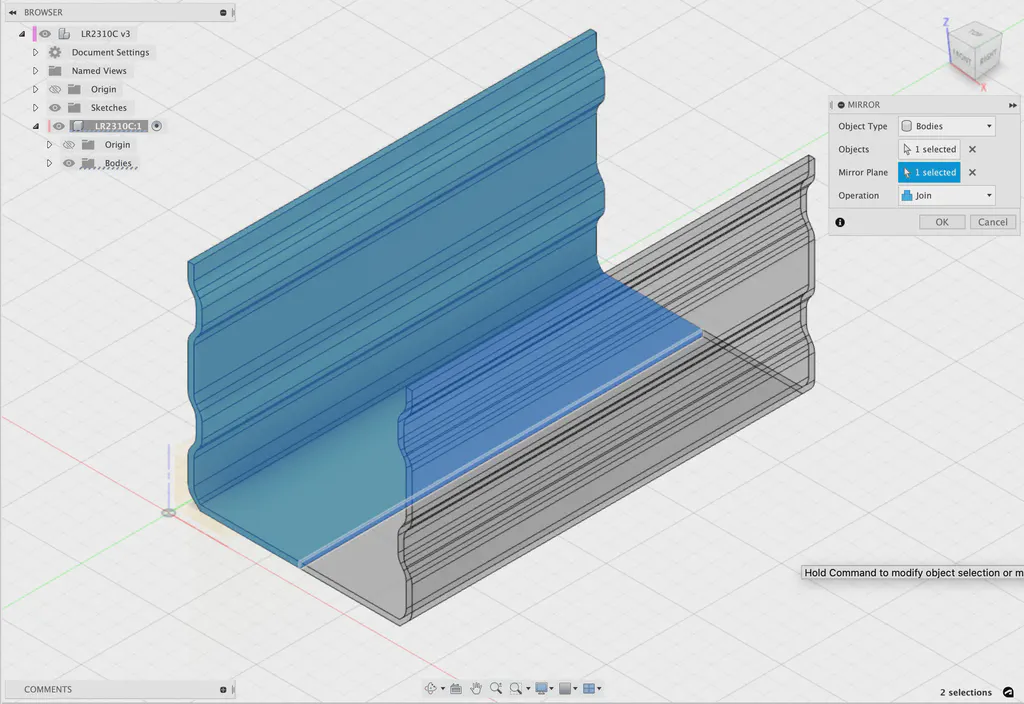Select the Objects 1 selected field
The height and width of the screenshot is (704, 1024).
point(929,150)
